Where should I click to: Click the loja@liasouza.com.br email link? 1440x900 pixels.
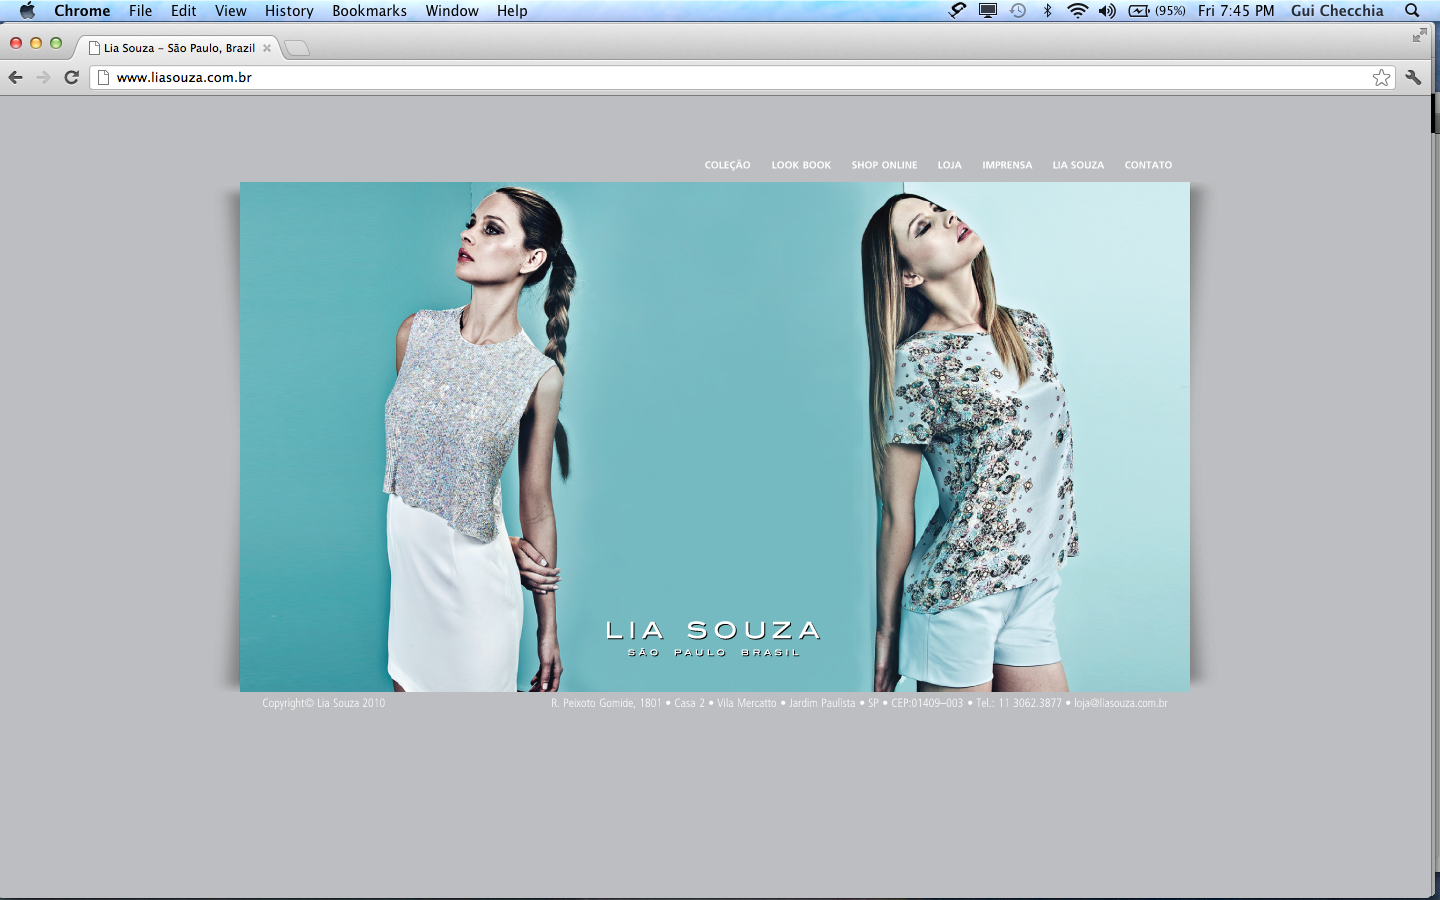pyautogui.click(x=1121, y=703)
